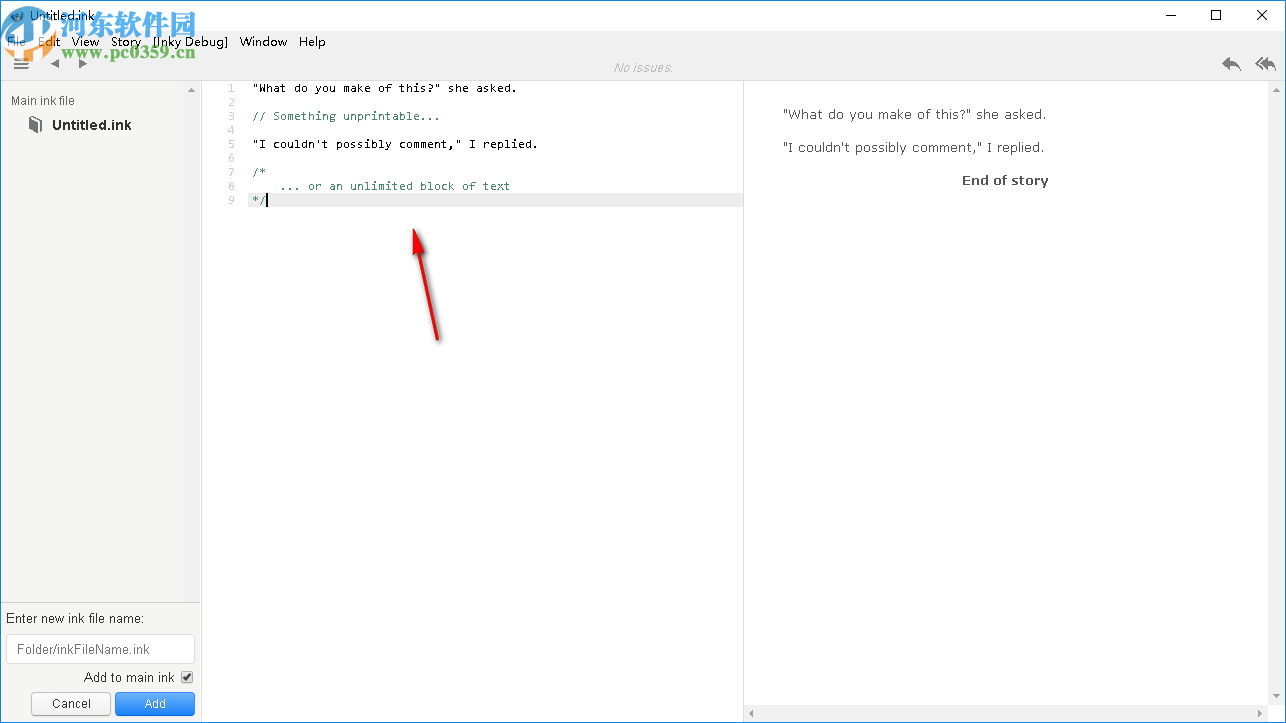The image size is (1286, 723).
Task: Click the "/*" comment opener on line 7
Action: pyautogui.click(x=259, y=172)
